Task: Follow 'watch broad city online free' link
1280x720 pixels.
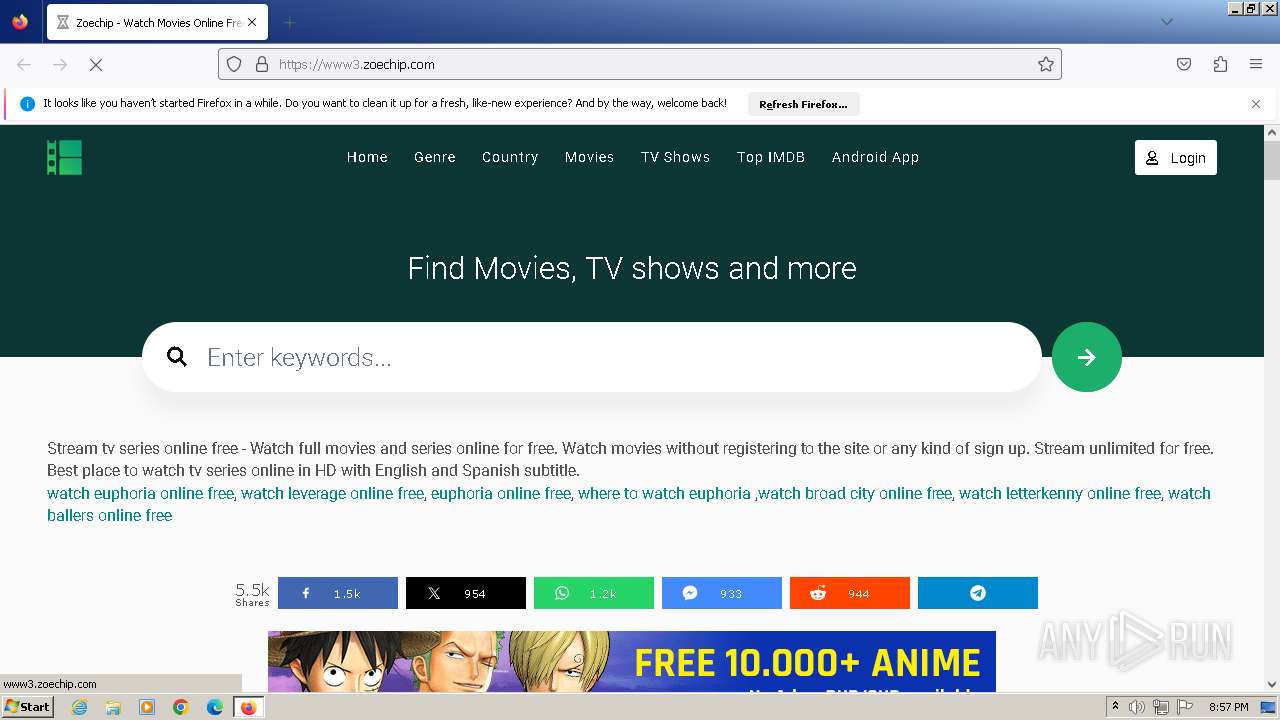Action: click(x=855, y=493)
